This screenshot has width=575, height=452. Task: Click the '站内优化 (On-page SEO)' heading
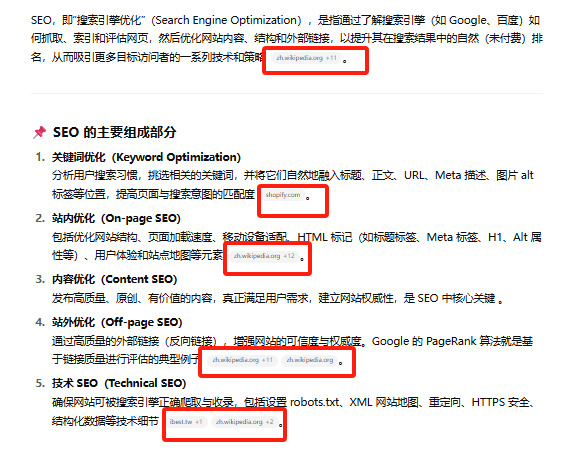coord(116,218)
